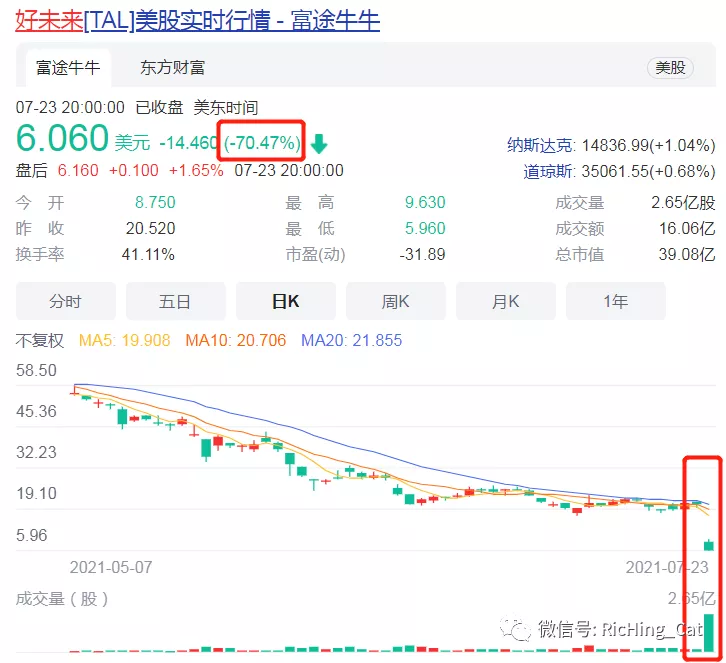The height and width of the screenshot is (663, 726).
Task: Click the 最高 value 9.630
Action: click(425, 202)
